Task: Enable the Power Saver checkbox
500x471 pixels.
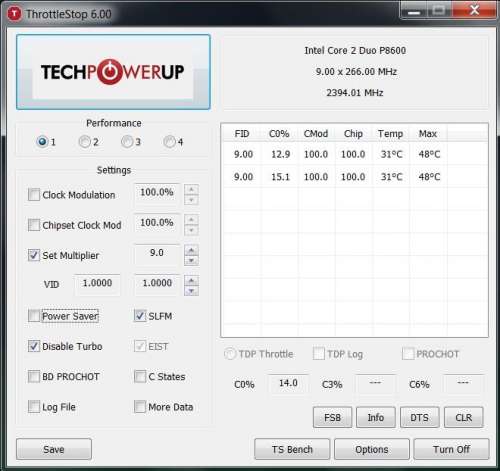Action: 34,316
